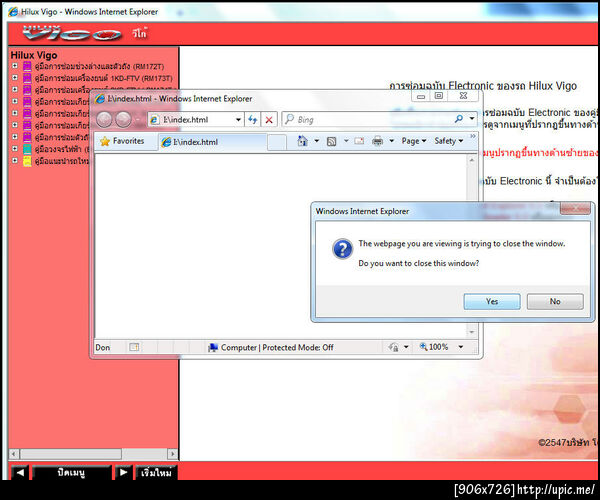Click the status bar popup blocker icon
The image size is (600, 500).
[x=134, y=347]
